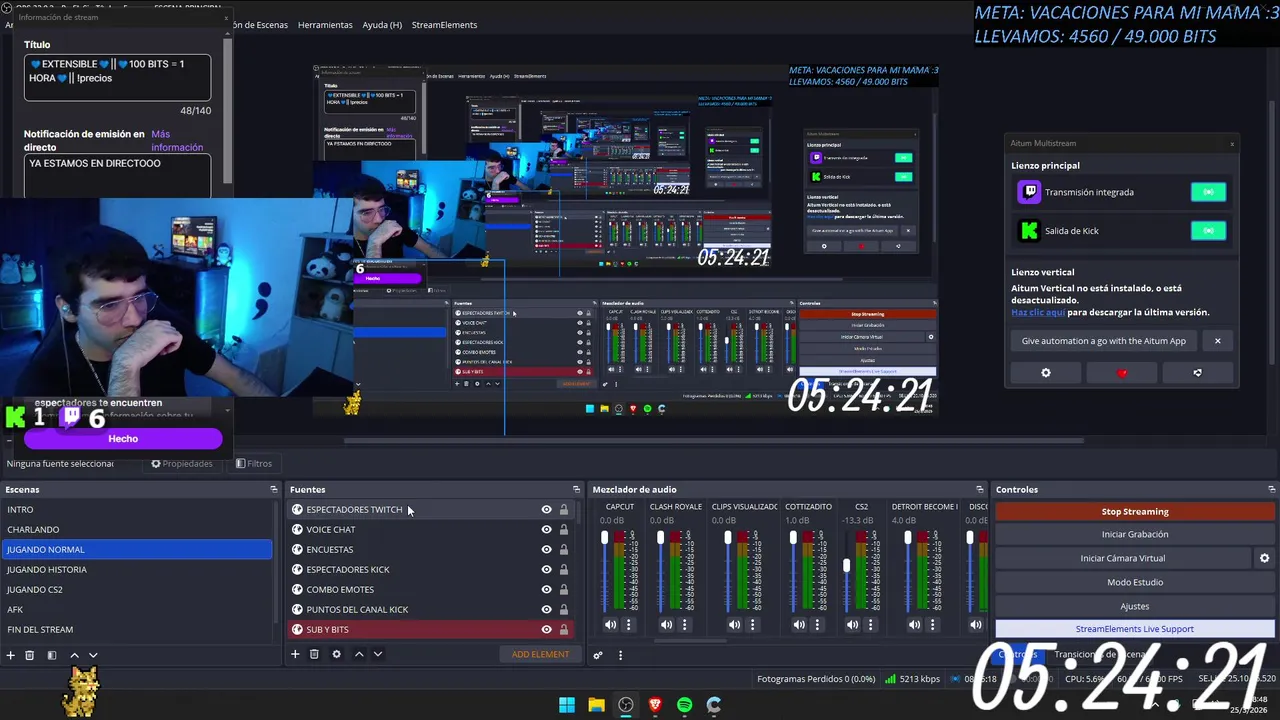
Task: Toggle Transmisión integrada output in Aitum
Action: click(x=1208, y=192)
